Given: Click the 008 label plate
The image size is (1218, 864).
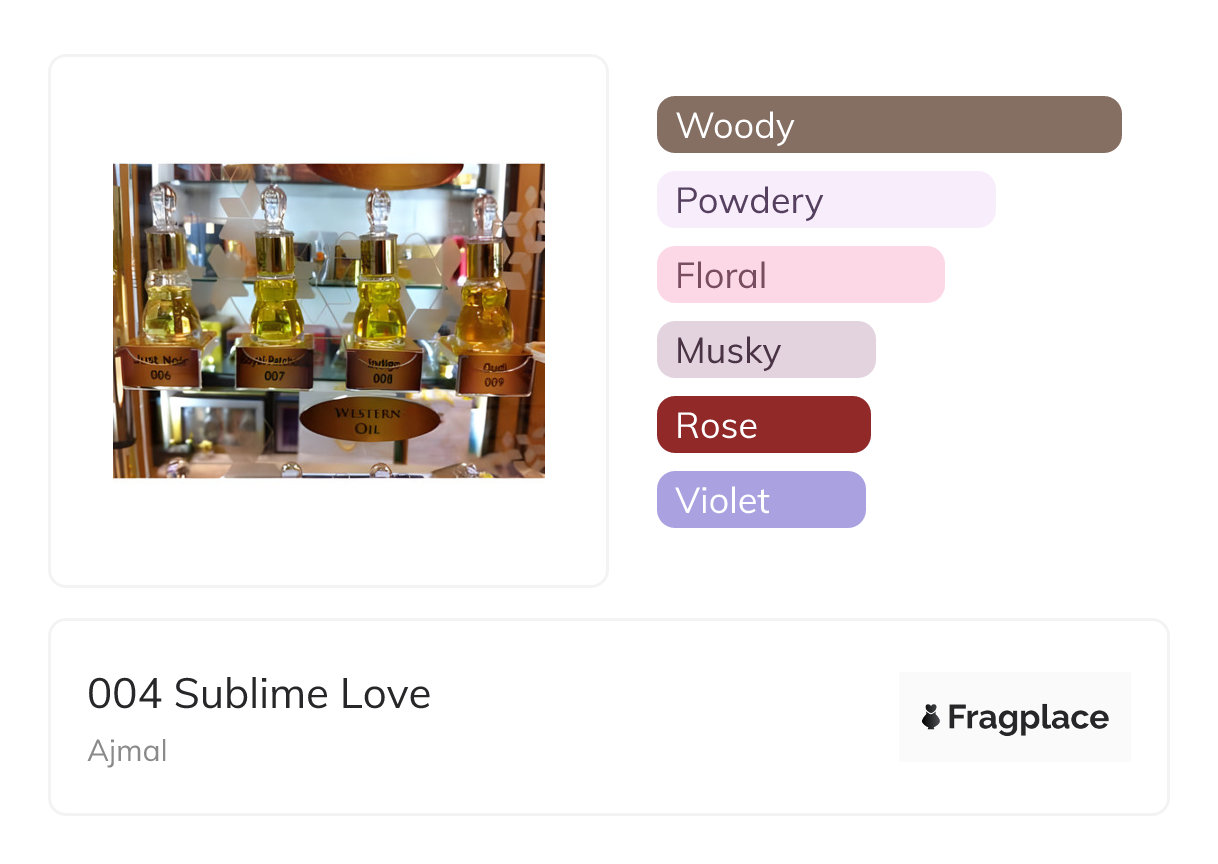Looking at the screenshot, I should tap(383, 372).
